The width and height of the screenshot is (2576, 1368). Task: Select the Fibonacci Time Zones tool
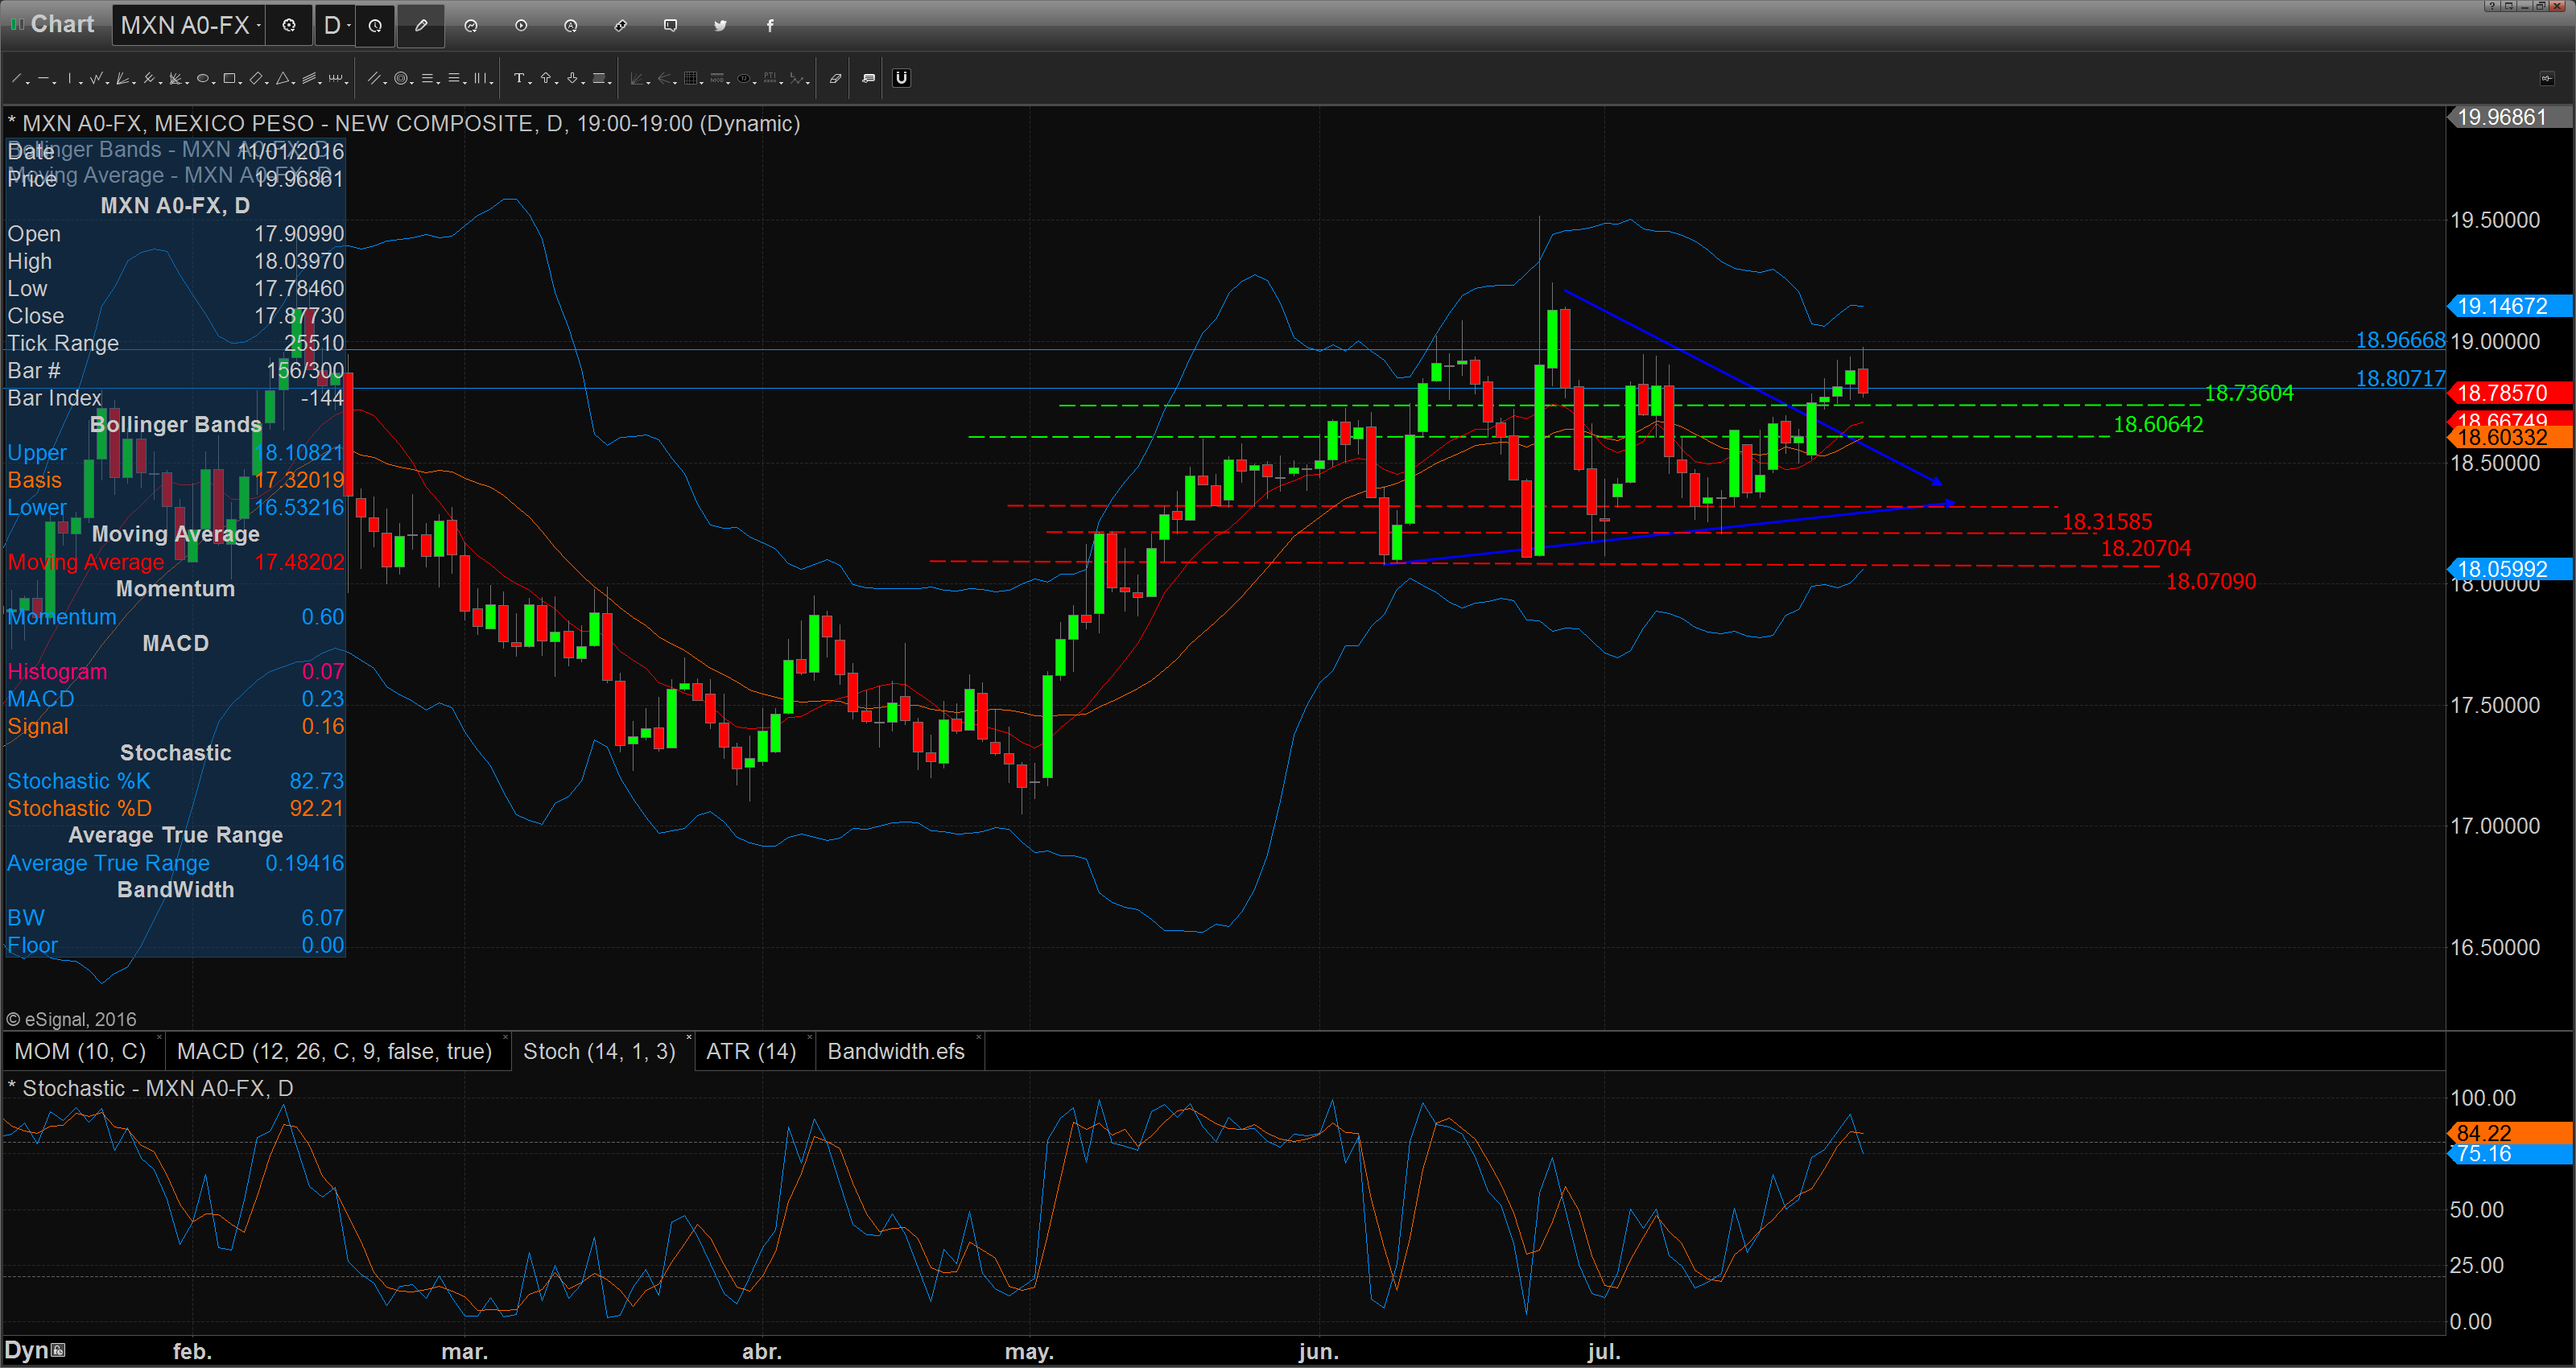point(480,78)
